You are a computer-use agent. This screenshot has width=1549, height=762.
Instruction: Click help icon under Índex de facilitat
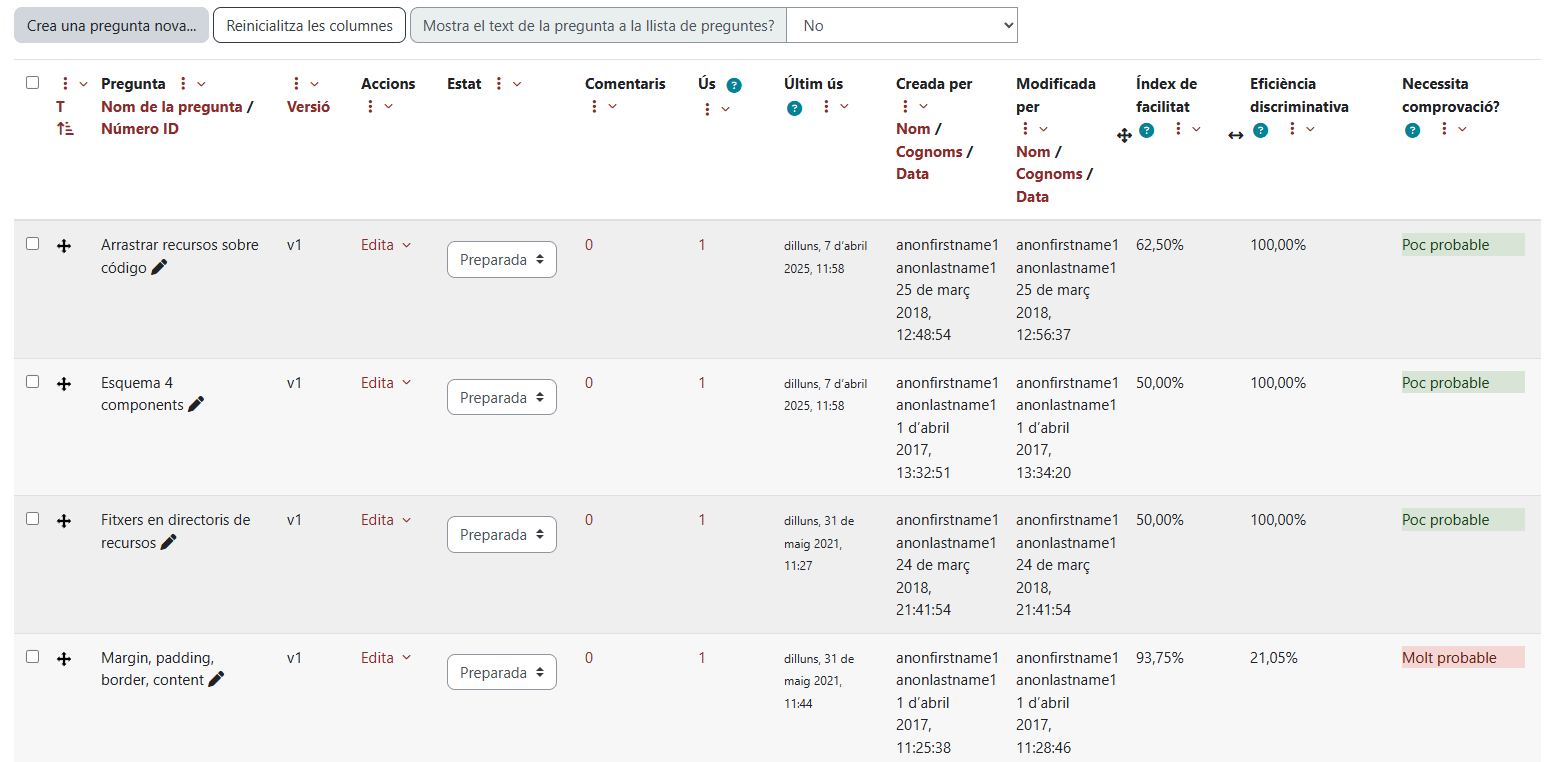point(1147,130)
